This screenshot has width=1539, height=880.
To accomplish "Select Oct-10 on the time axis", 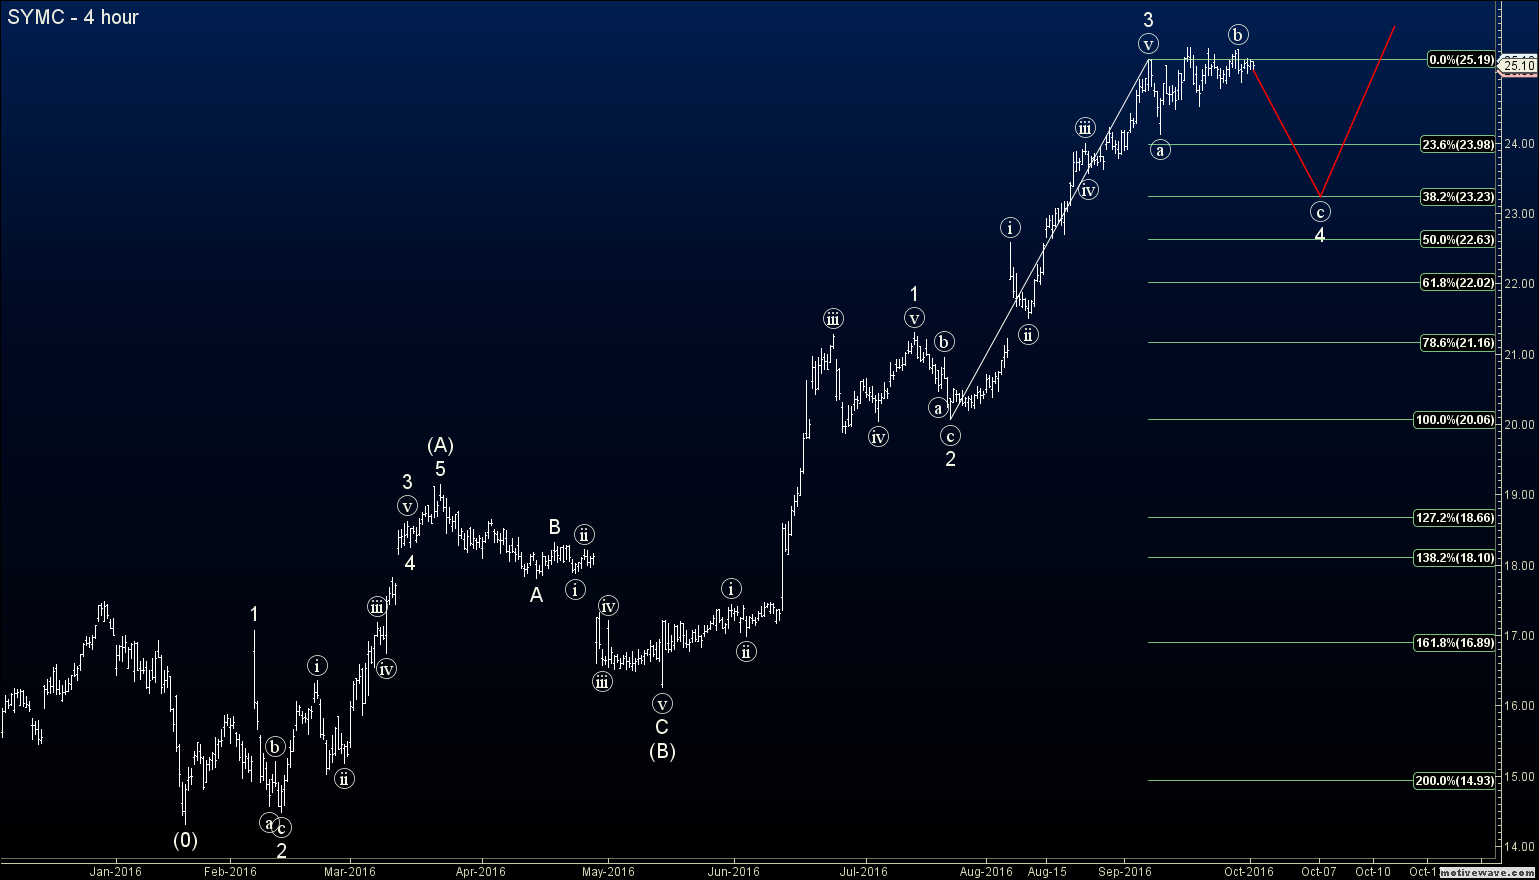I will coord(1373,871).
